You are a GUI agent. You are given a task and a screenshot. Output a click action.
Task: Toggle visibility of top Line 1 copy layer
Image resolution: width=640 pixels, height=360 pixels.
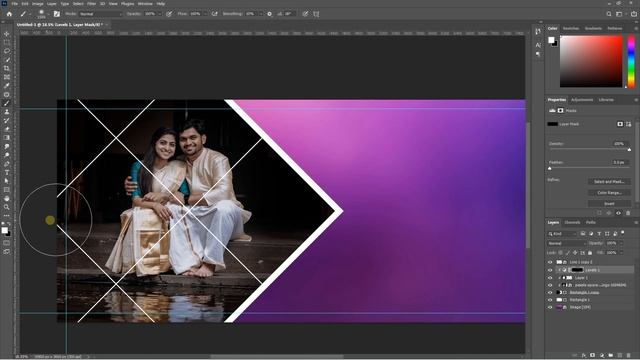click(x=550, y=262)
